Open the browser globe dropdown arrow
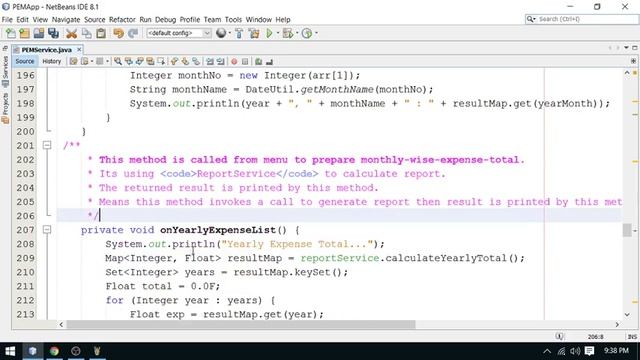The image size is (640, 360). (x=229, y=33)
